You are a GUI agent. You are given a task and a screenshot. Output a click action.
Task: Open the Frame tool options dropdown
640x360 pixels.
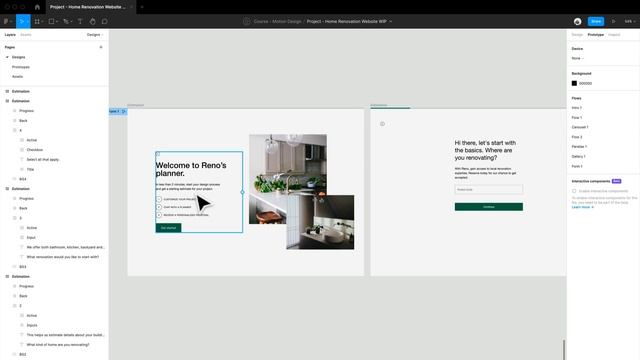point(42,21)
